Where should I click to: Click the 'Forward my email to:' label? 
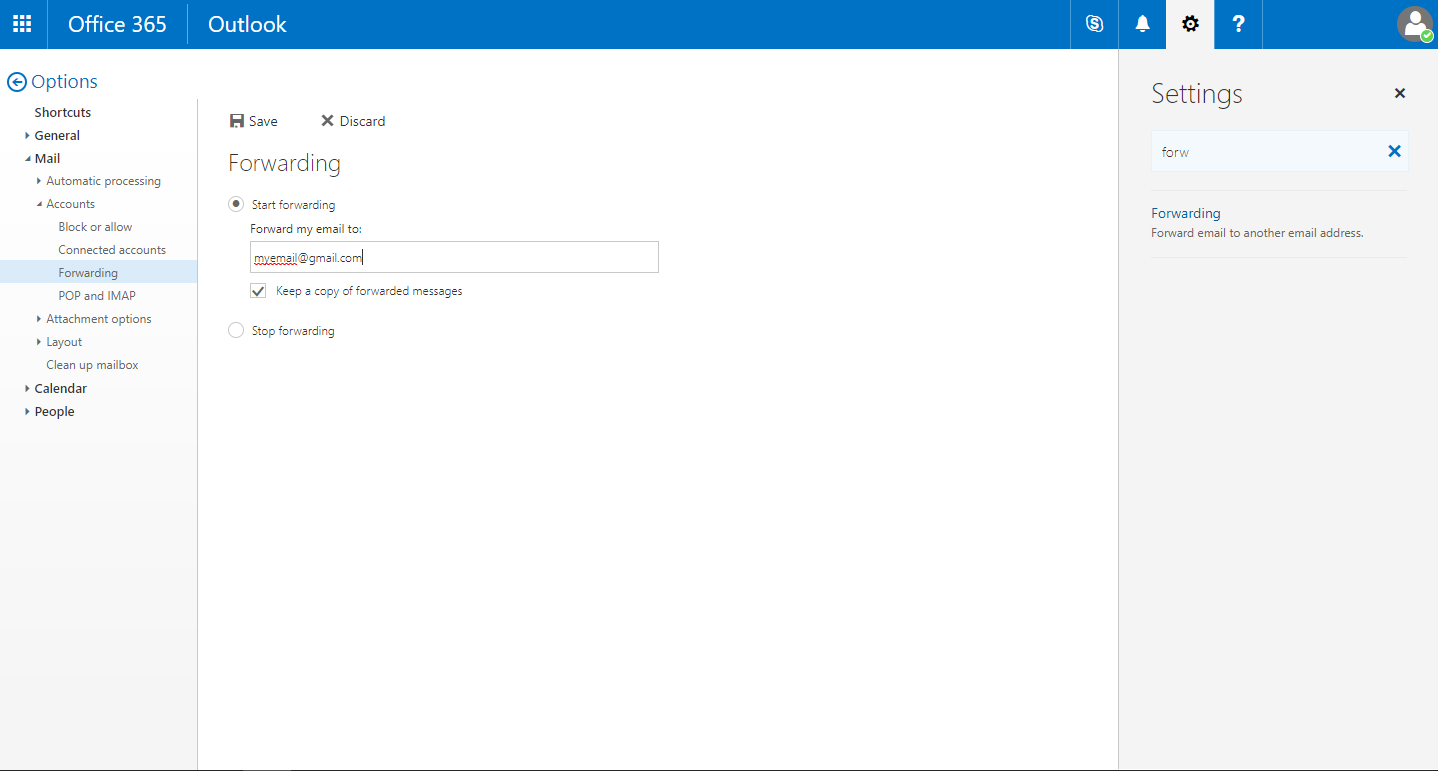pos(306,229)
